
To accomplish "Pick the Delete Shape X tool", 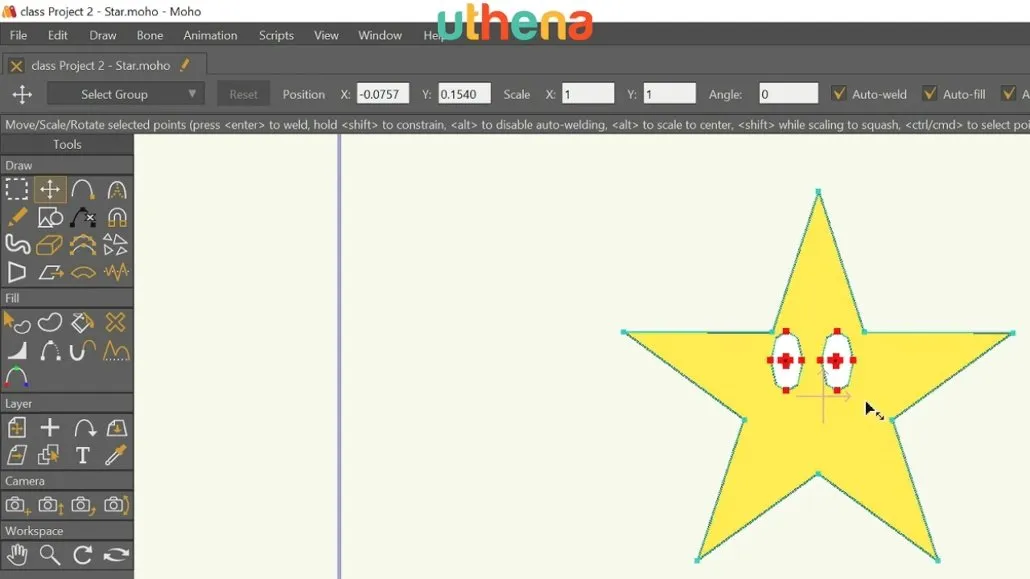I will [x=116, y=323].
